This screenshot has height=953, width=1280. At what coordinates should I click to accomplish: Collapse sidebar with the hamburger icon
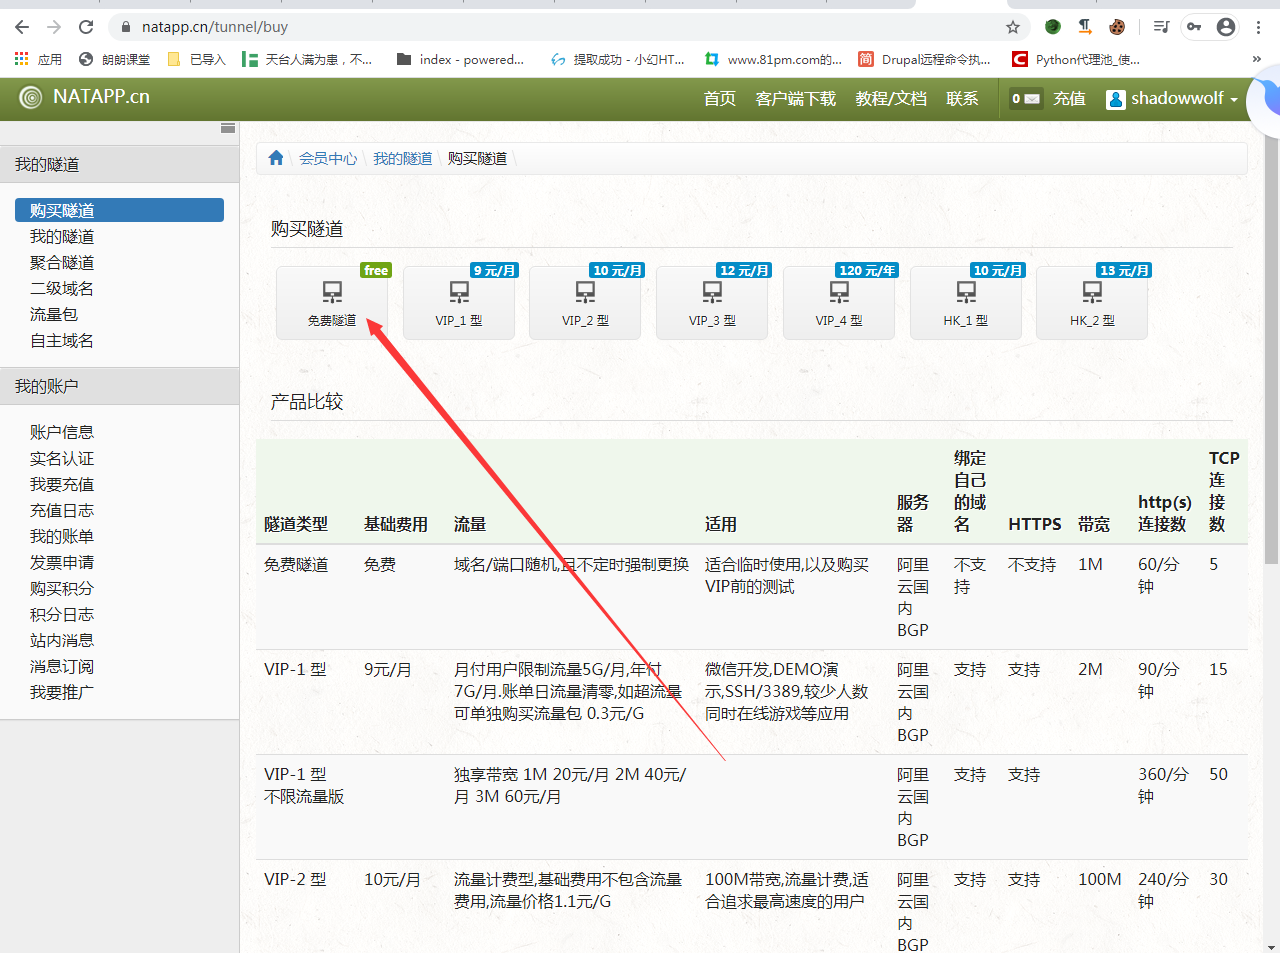tap(228, 128)
